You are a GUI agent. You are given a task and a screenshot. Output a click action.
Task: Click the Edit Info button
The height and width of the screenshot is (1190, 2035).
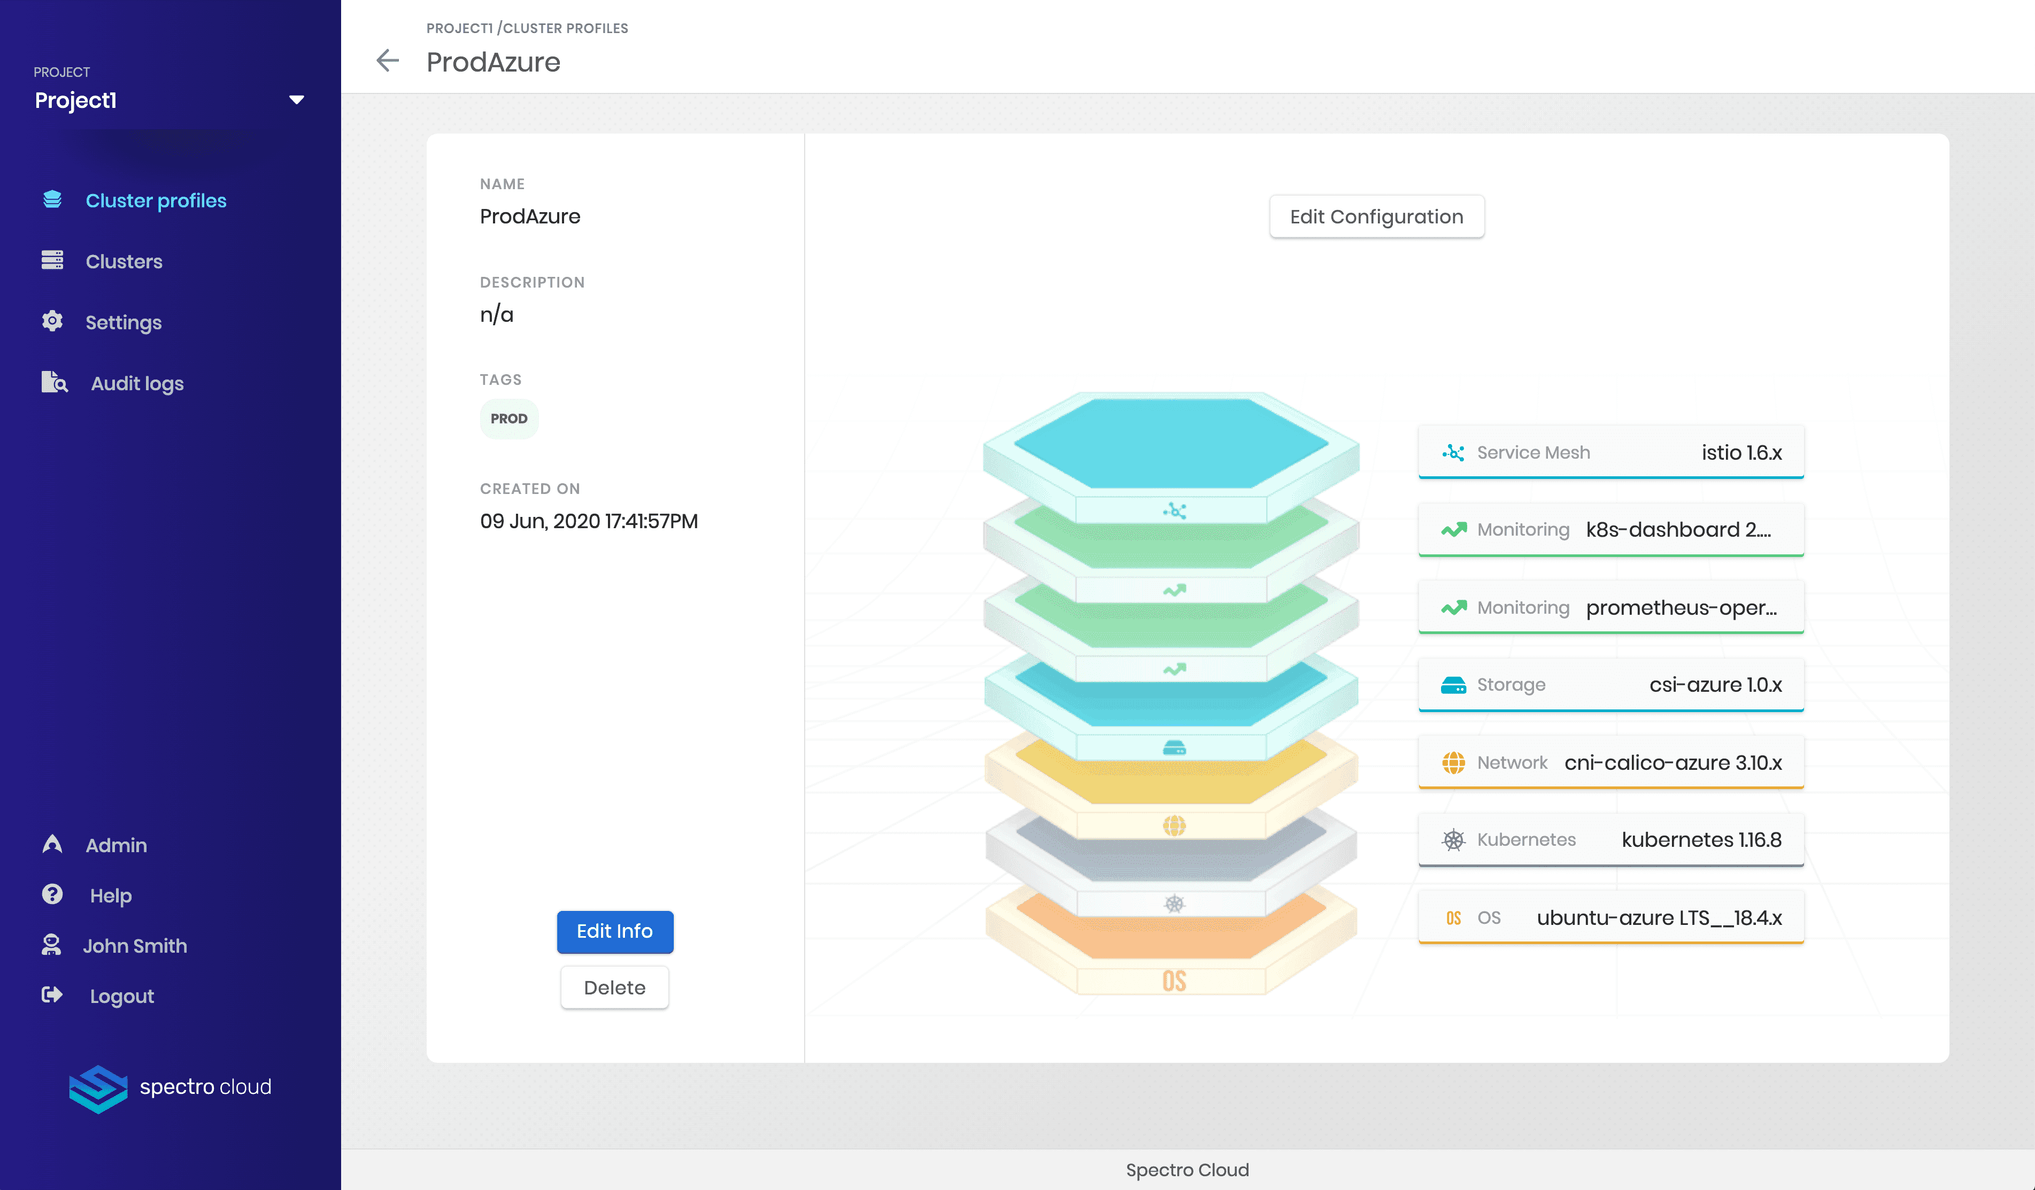(615, 932)
